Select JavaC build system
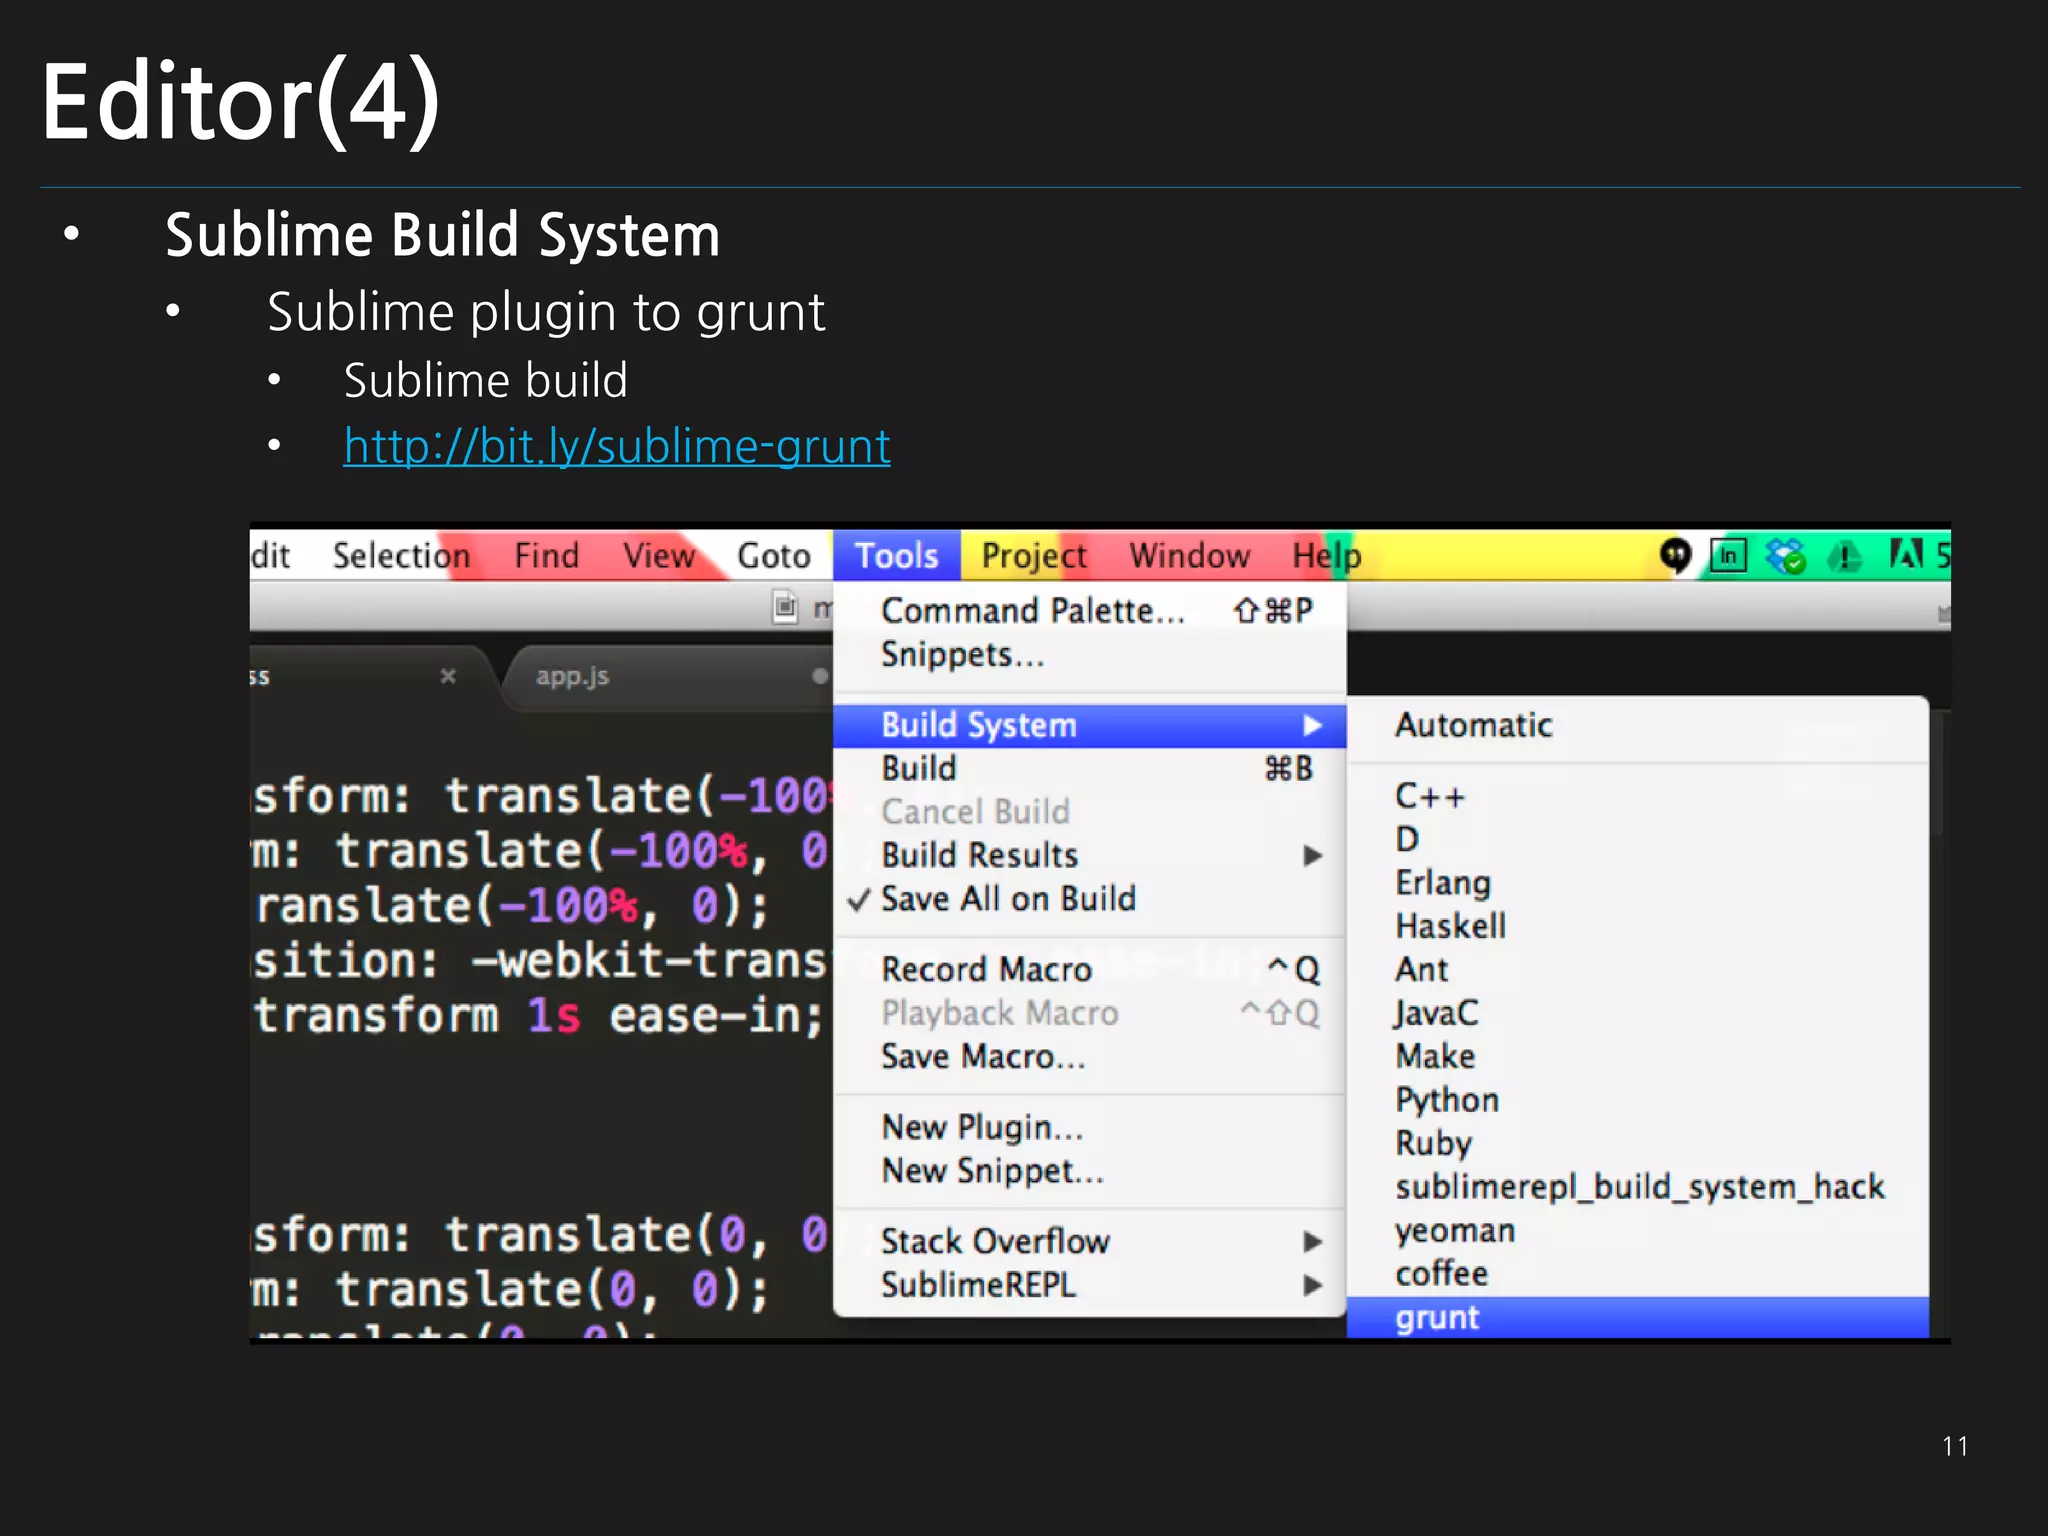This screenshot has height=1536, width=2048. 1638,1013
